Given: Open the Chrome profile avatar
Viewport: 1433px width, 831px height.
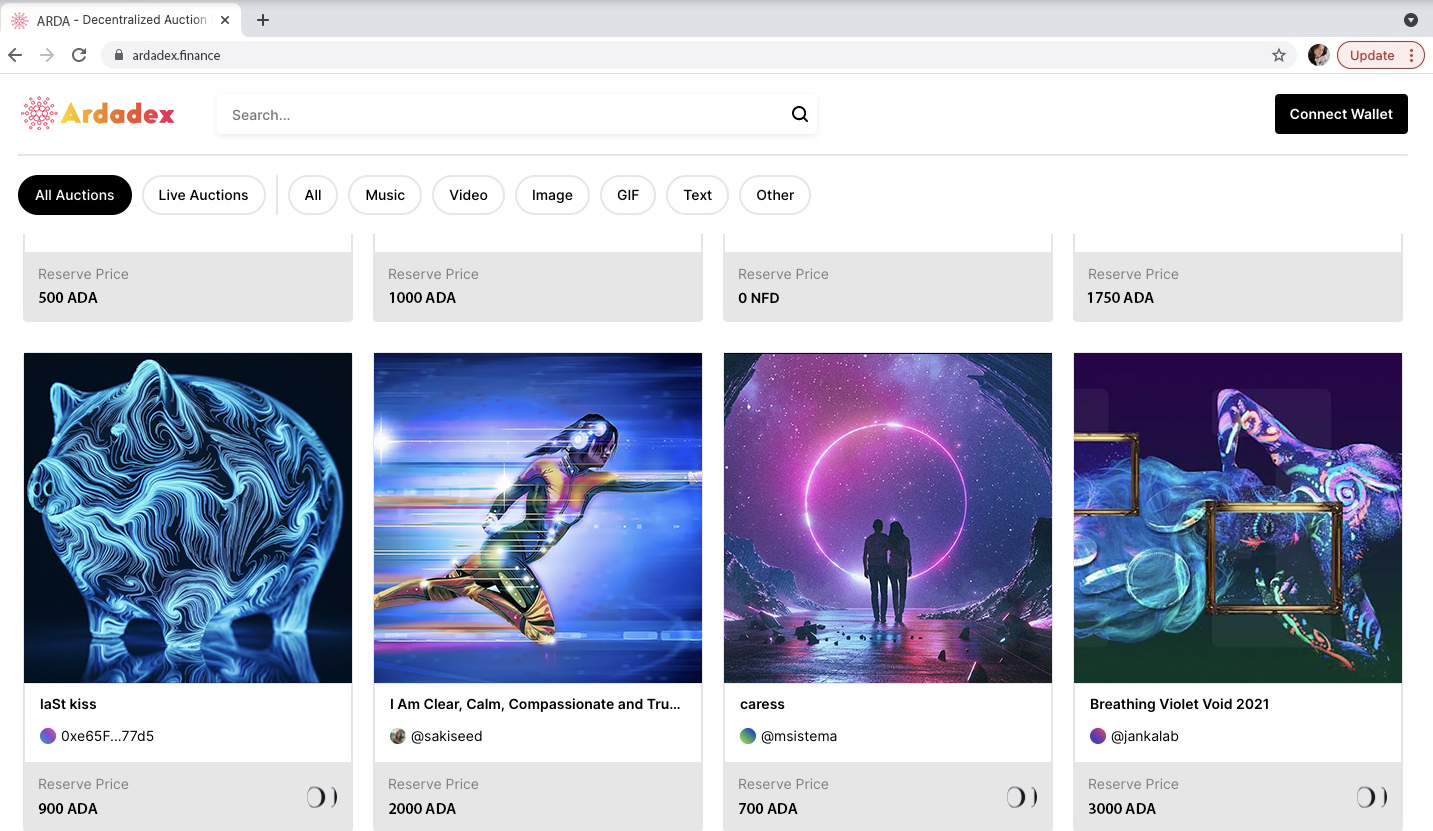Looking at the screenshot, I should tap(1318, 55).
